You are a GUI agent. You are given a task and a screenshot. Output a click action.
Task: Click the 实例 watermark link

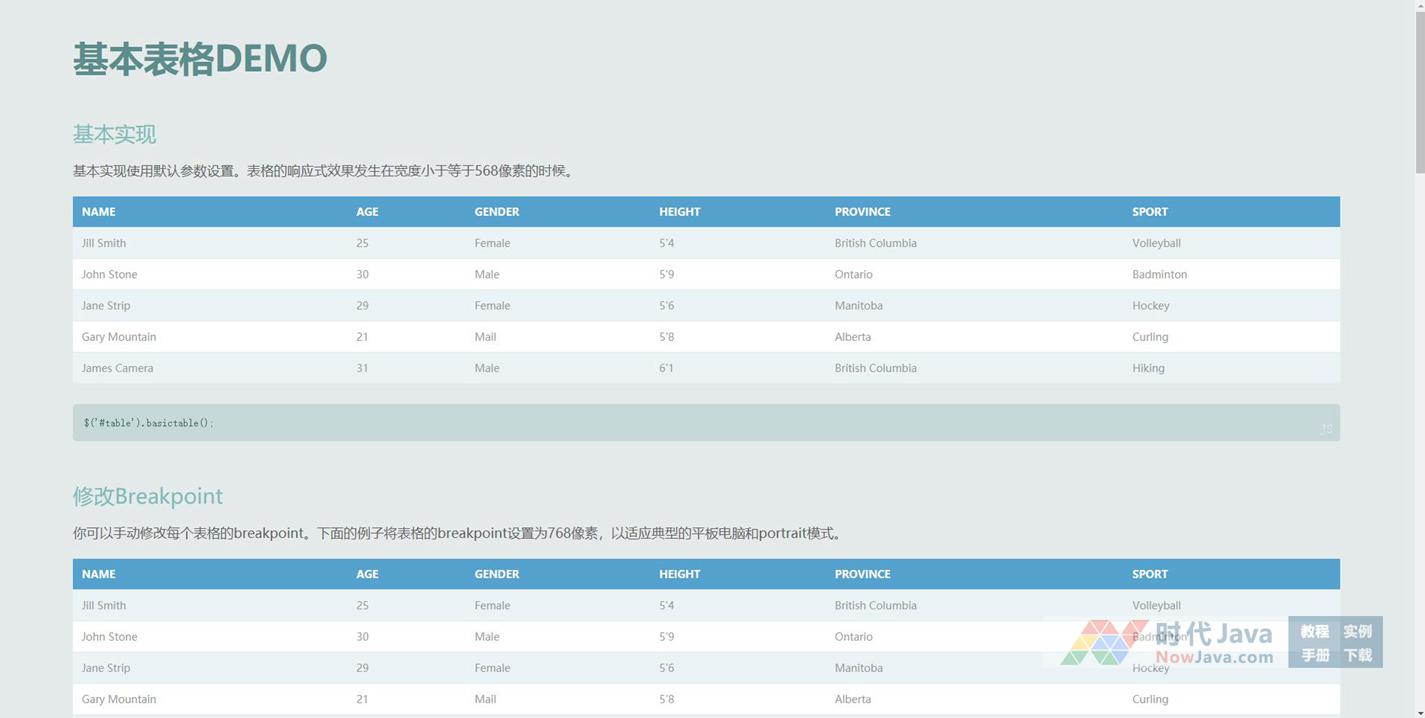click(x=1357, y=631)
